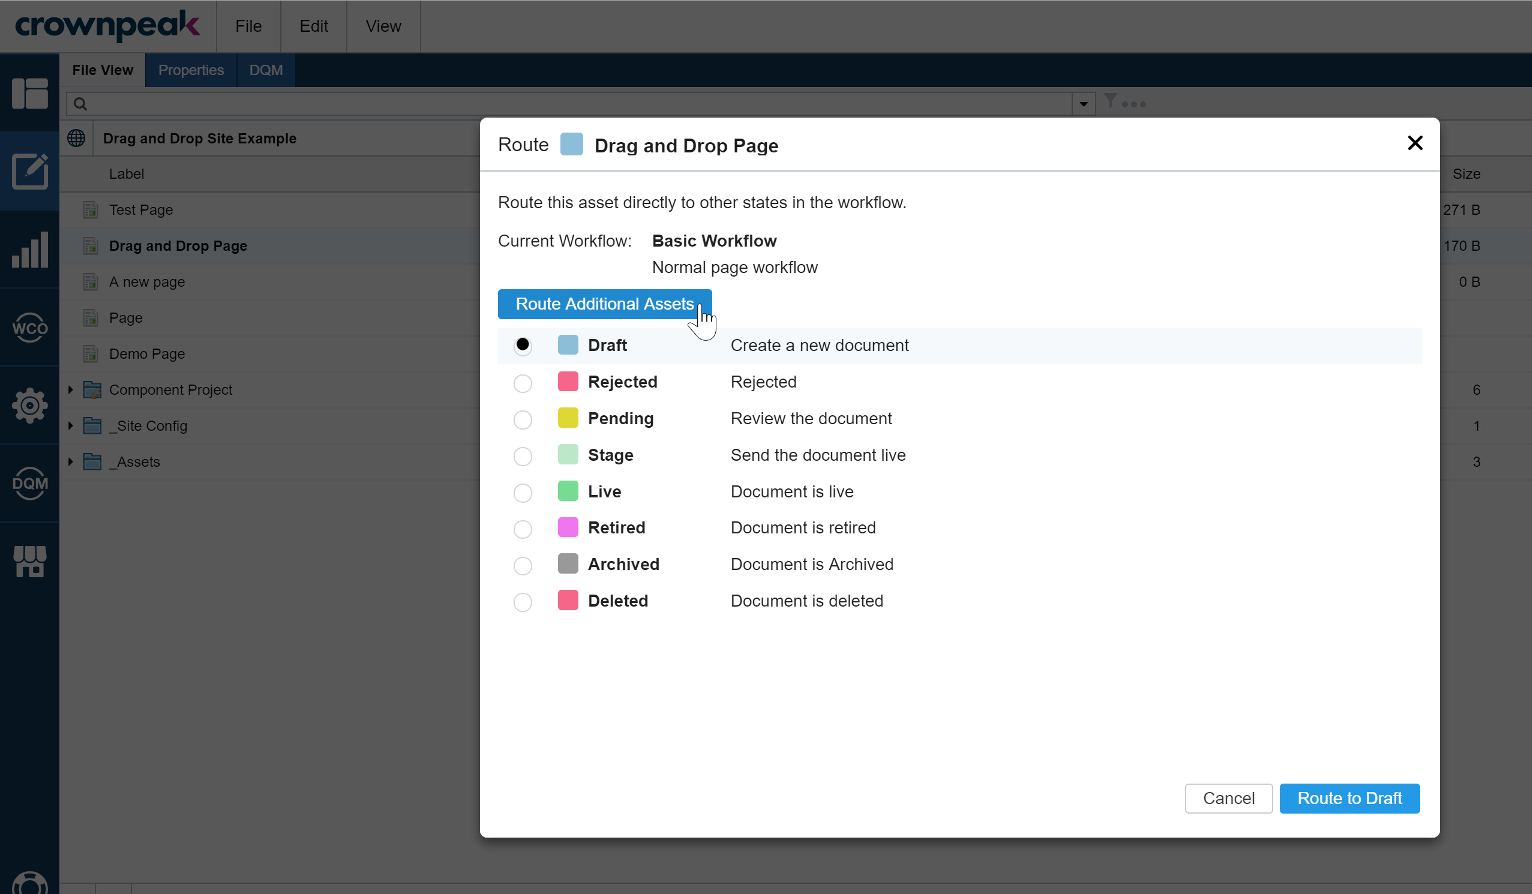The height and width of the screenshot is (894, 1532).
Task: Open the marketplace store sidebar icon
Action: 30,561
